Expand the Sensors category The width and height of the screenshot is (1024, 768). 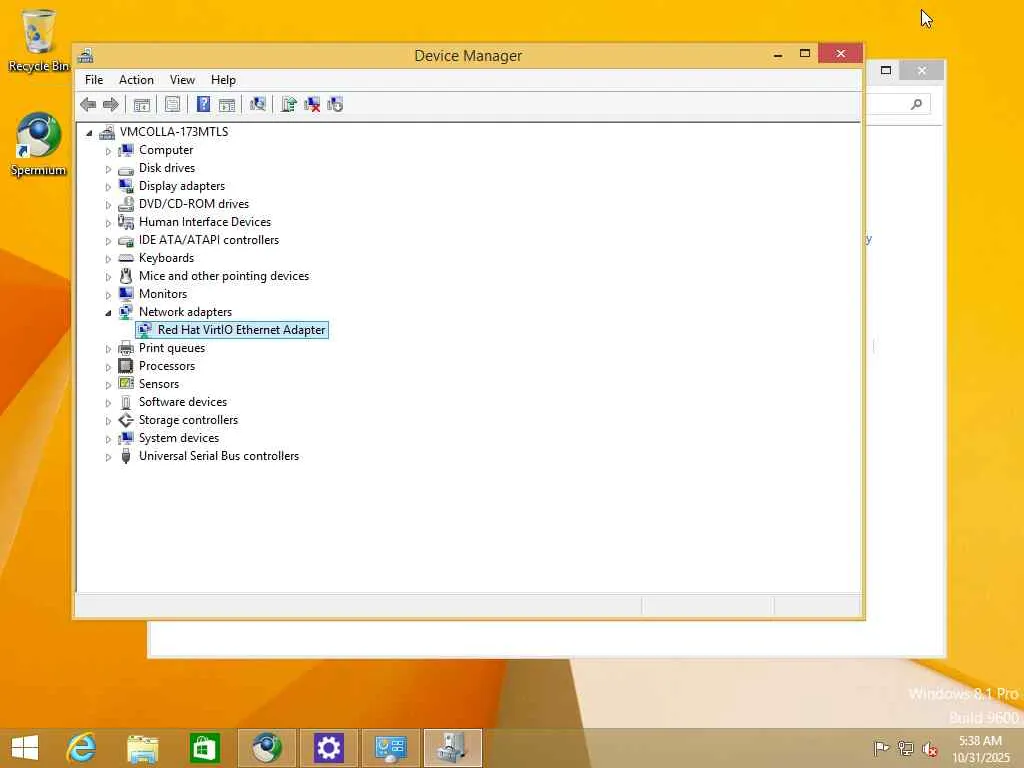tap(108, 385)
